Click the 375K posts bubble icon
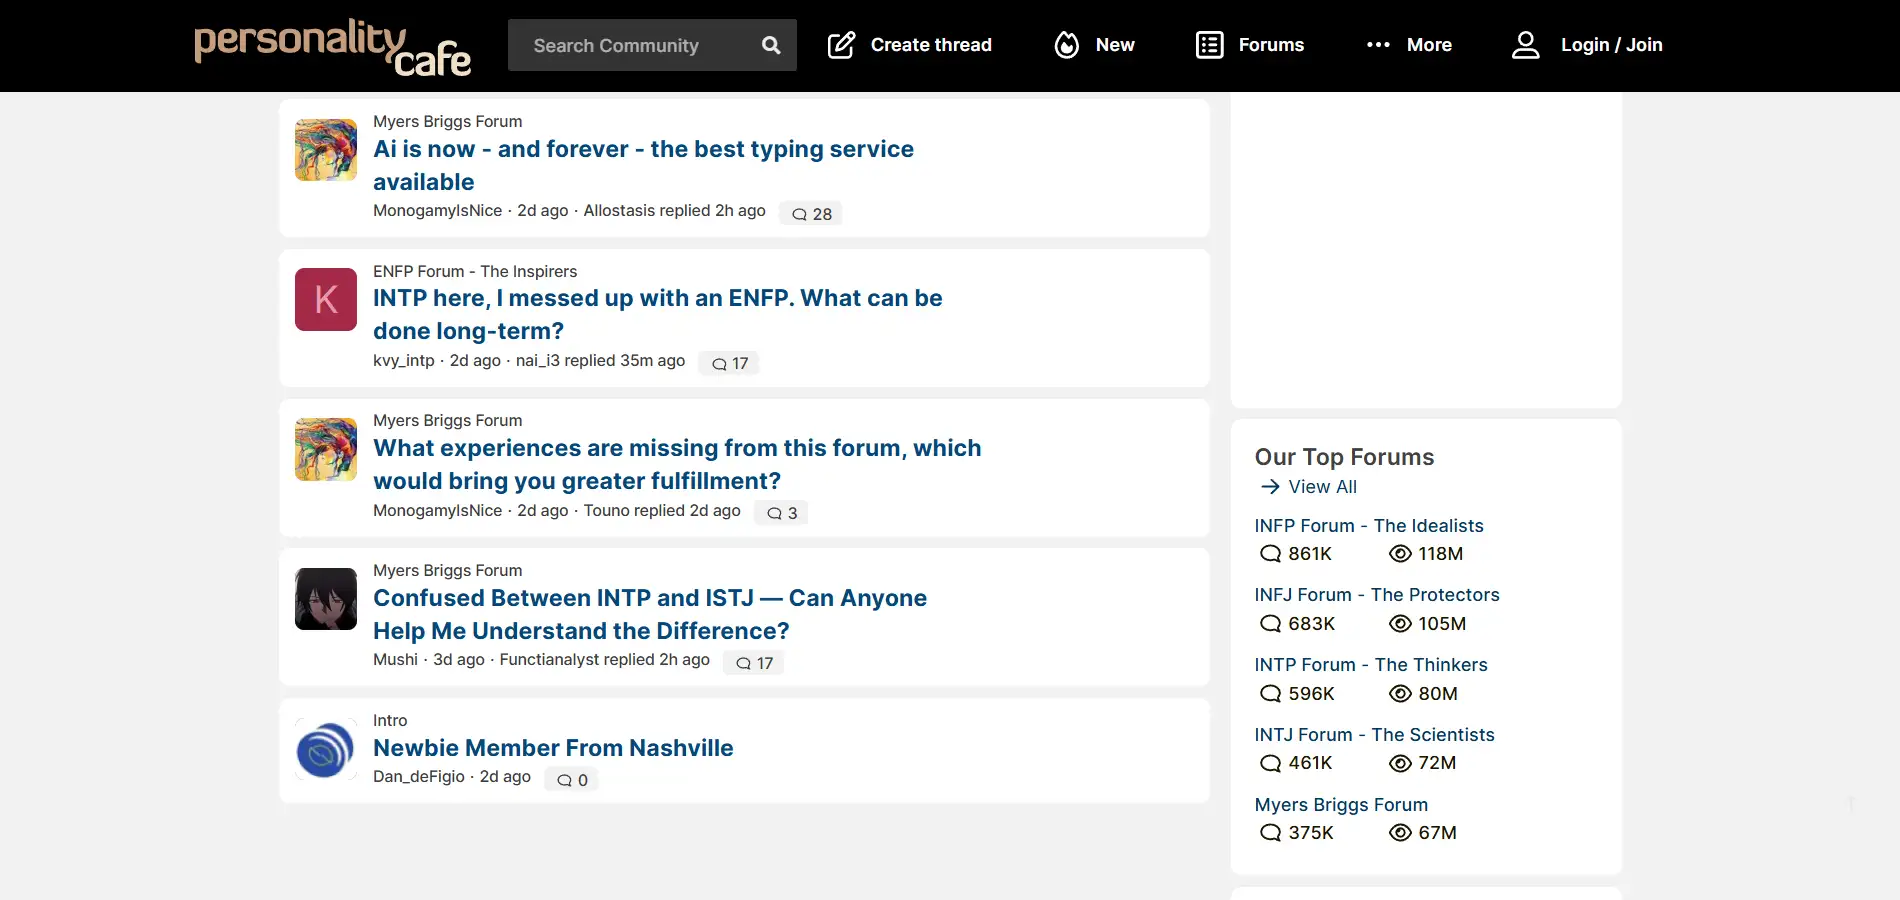 point(1270,833)
